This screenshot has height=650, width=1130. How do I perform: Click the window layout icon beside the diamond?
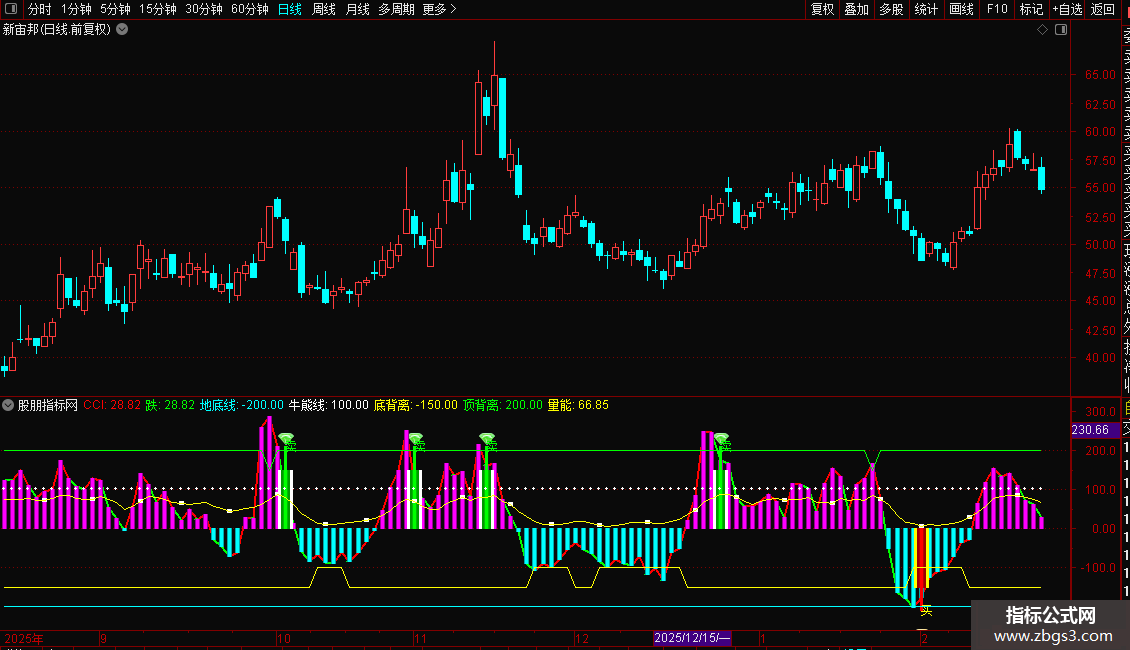coord(1061,29)
